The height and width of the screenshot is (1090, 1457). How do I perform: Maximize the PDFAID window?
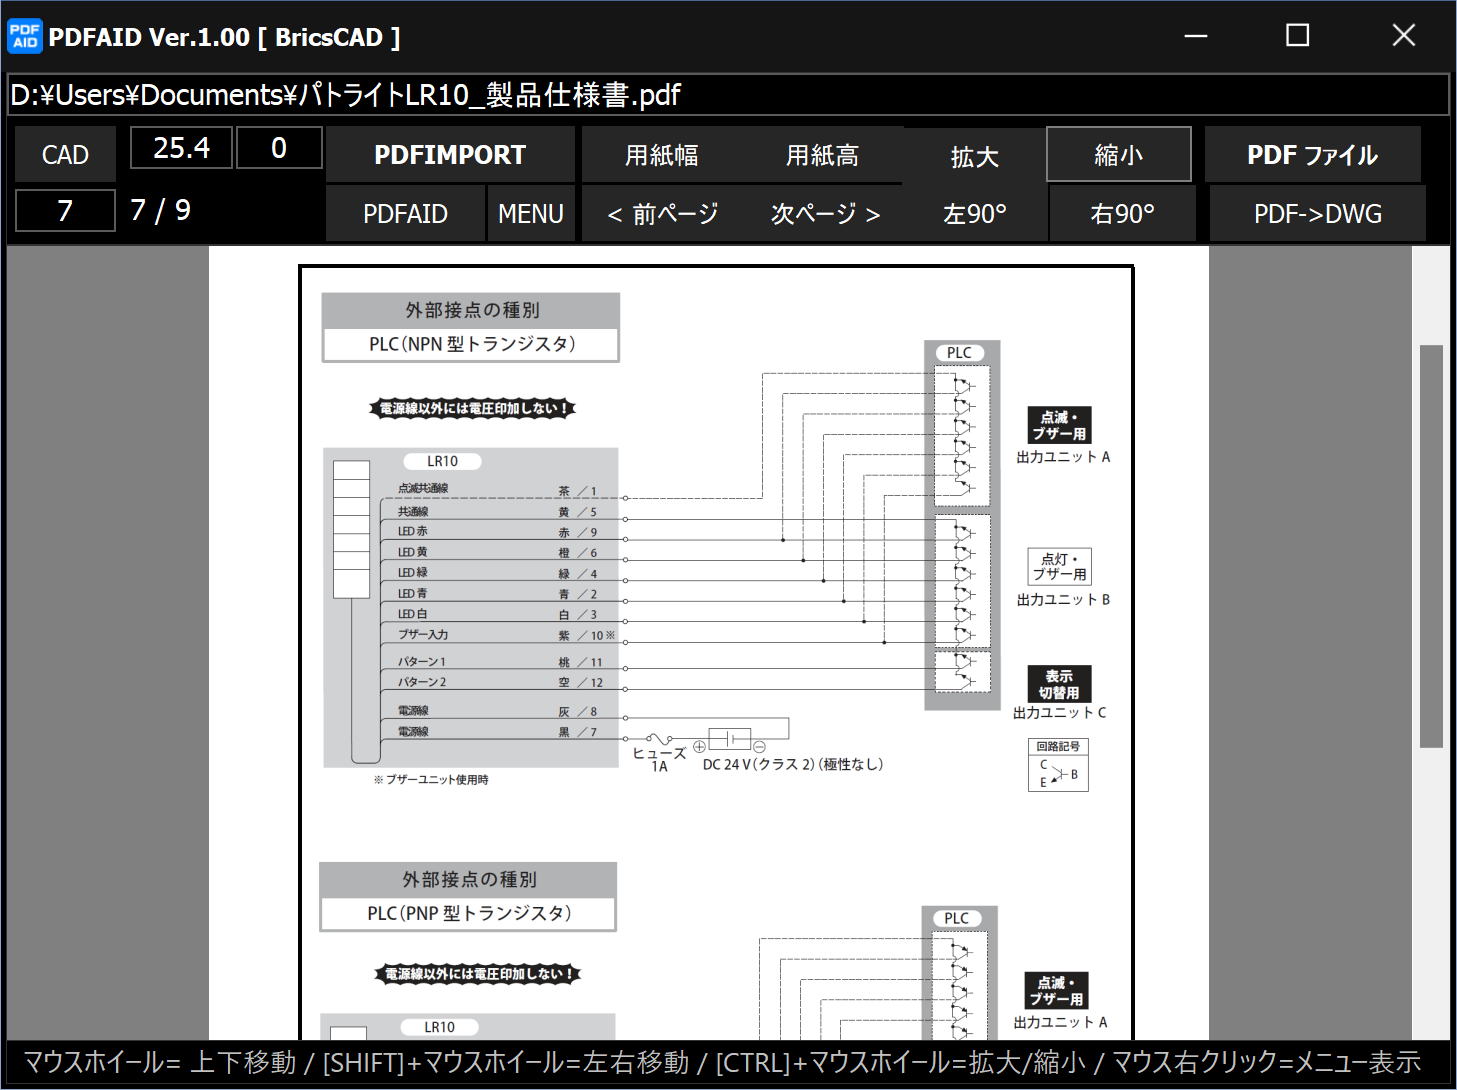click(x=1297, y=36)
